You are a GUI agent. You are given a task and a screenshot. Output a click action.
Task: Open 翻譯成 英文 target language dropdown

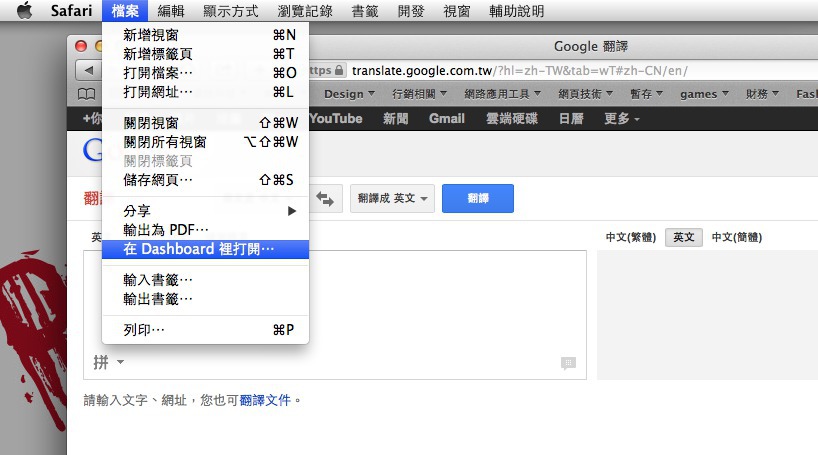392,198
